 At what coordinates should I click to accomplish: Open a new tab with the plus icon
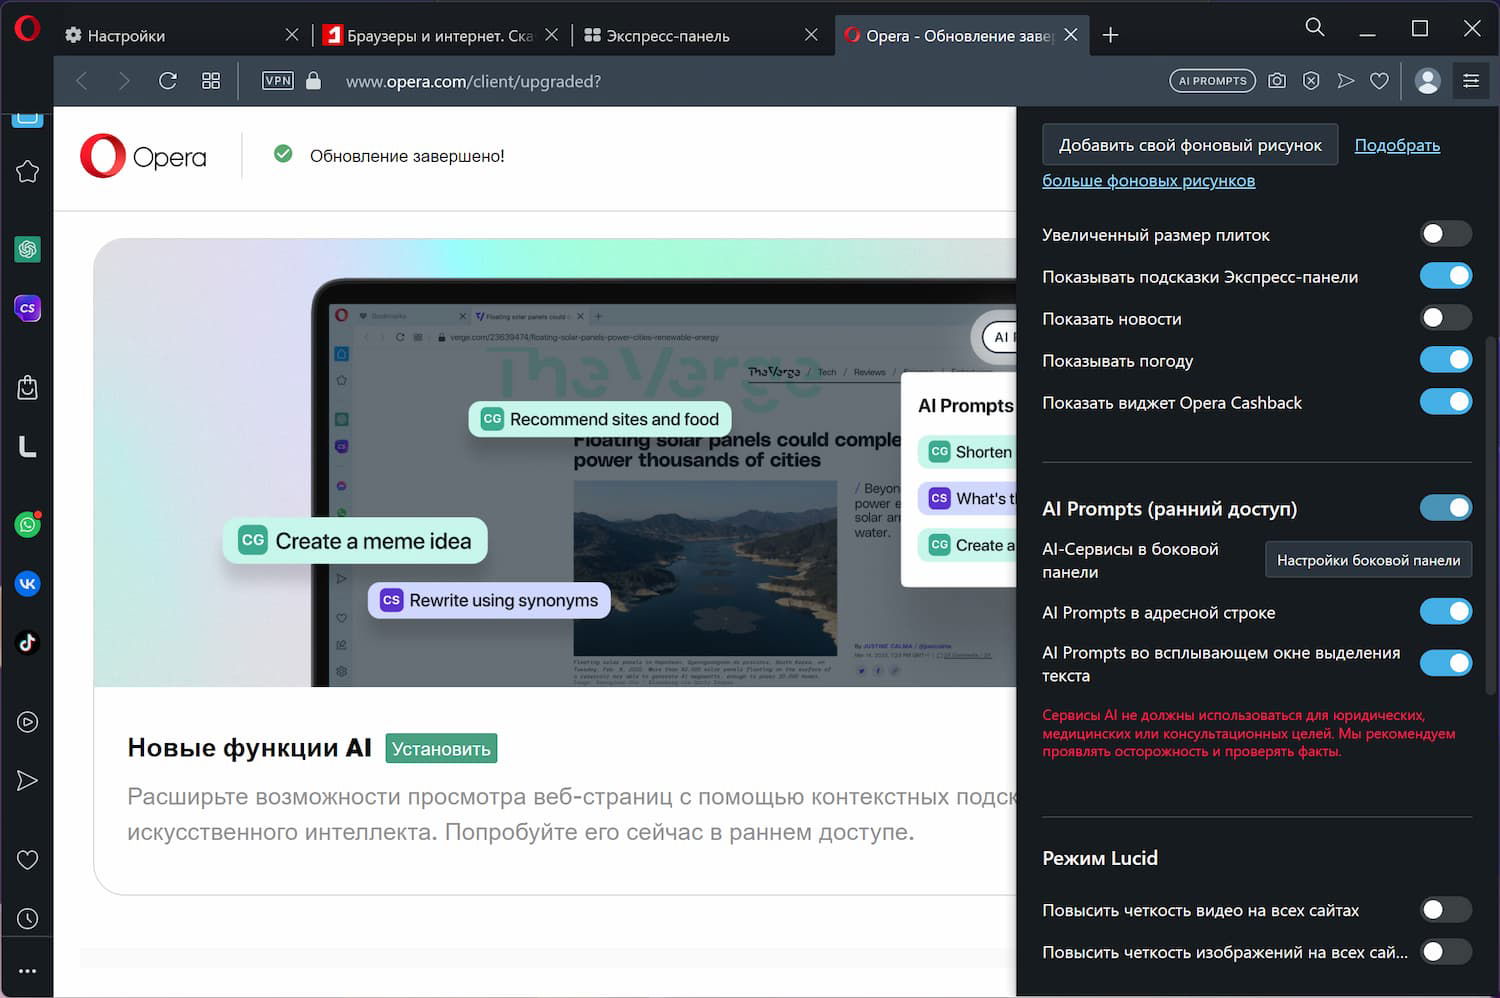(x=1110, y=35)
